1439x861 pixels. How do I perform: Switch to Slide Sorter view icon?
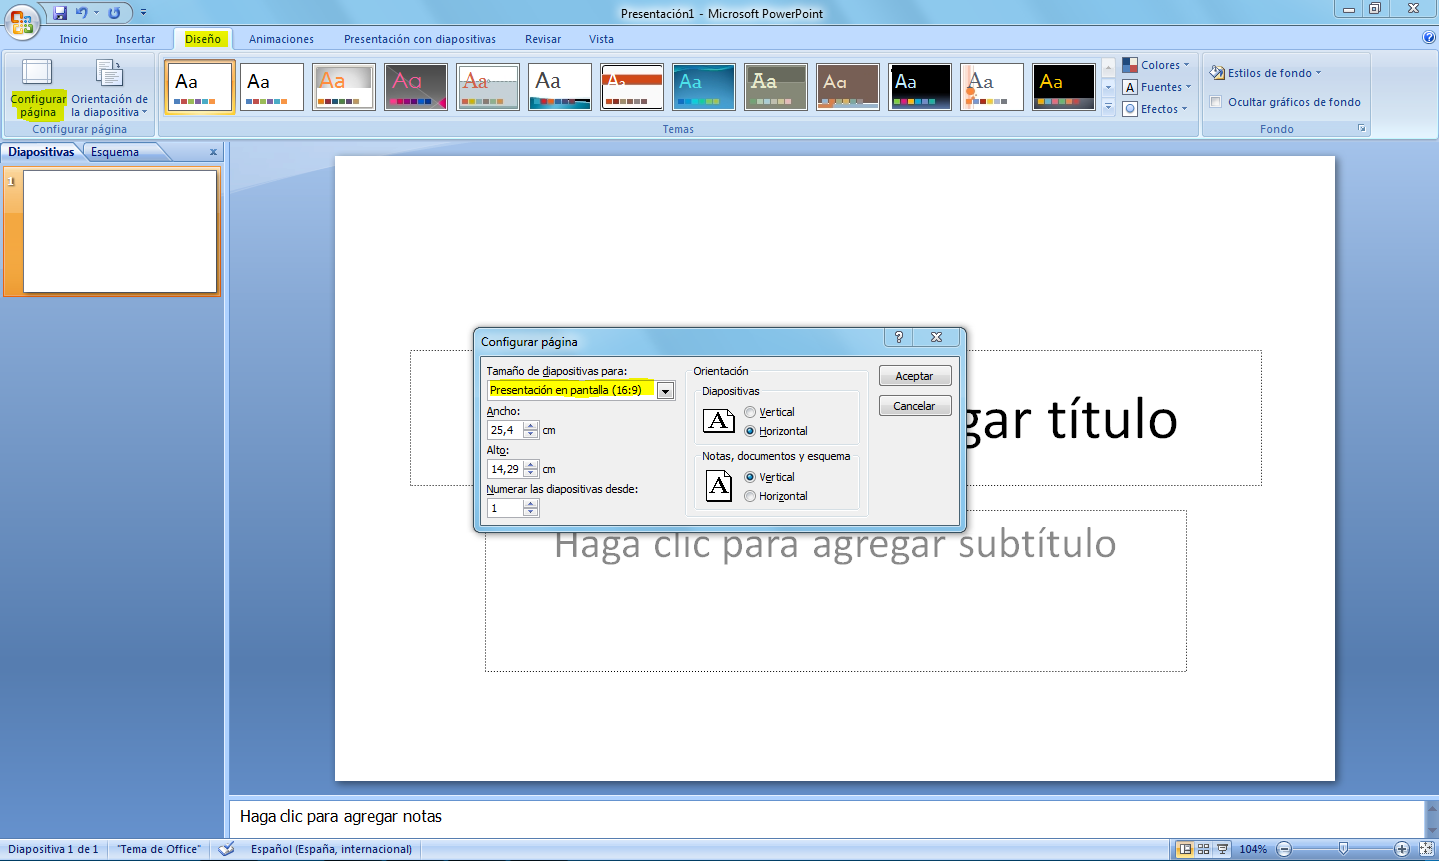(1204, 849)
